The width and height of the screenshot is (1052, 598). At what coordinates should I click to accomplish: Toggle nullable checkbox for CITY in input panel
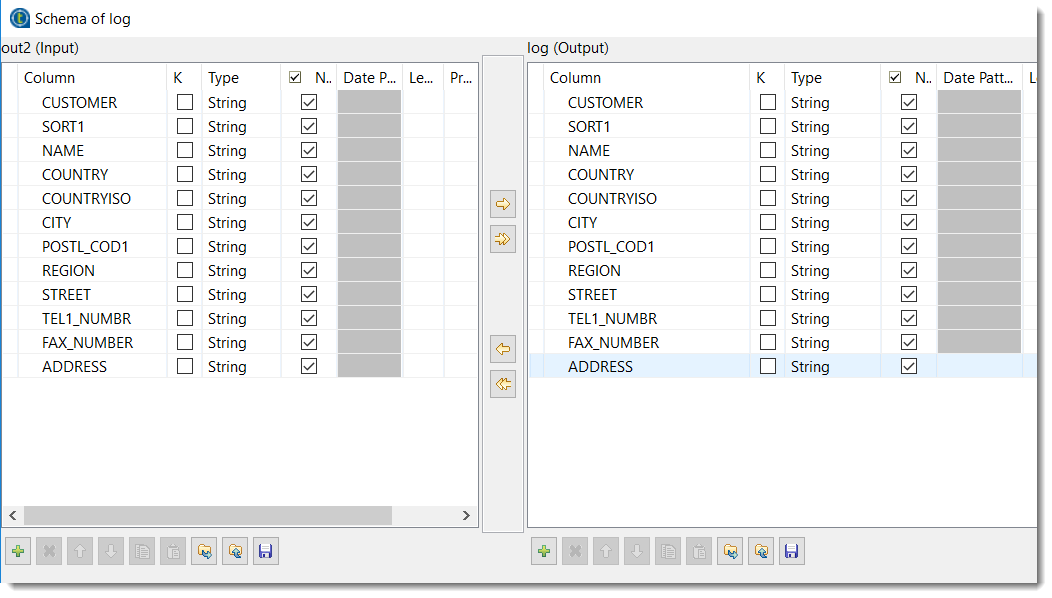click(x=309, y=222)
